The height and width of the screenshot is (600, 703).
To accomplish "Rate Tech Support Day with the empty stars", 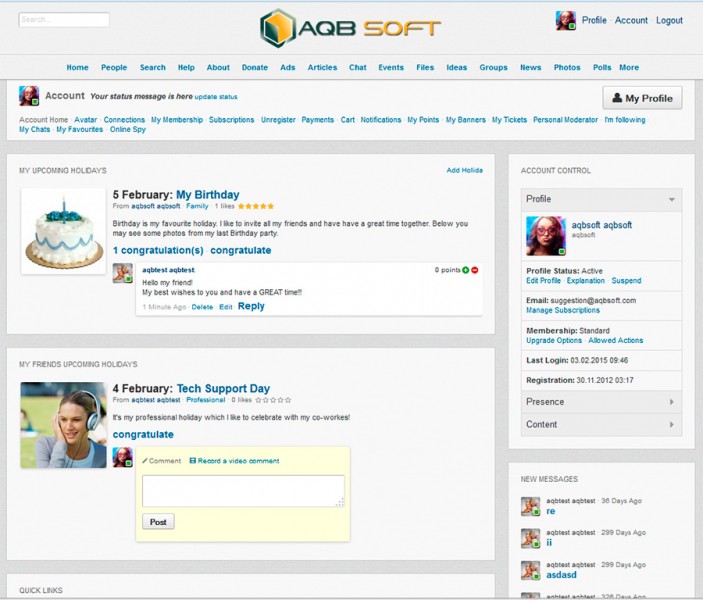I will 273,400.
